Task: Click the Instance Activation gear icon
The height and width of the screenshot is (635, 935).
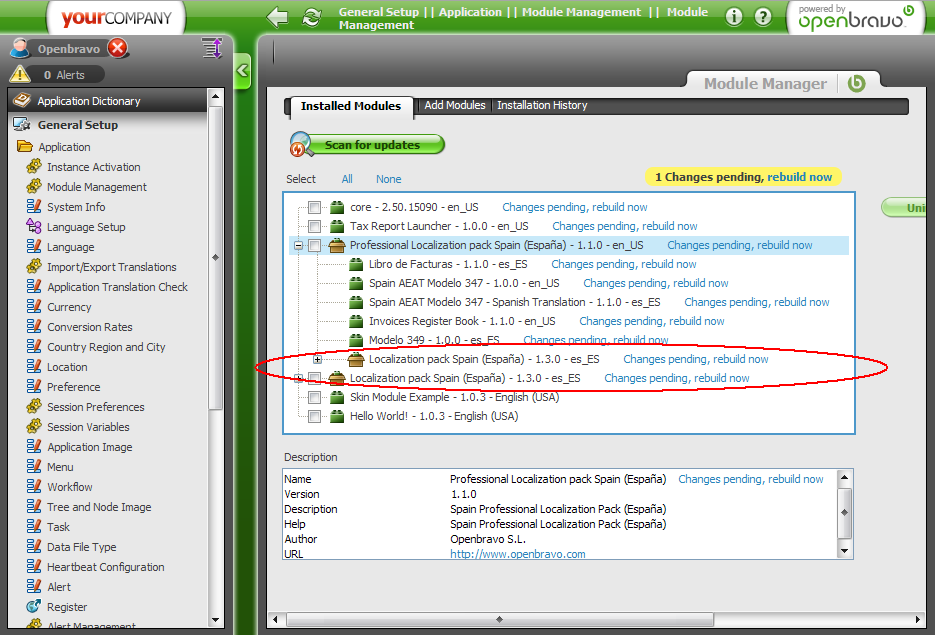Action: coord(34,166)
